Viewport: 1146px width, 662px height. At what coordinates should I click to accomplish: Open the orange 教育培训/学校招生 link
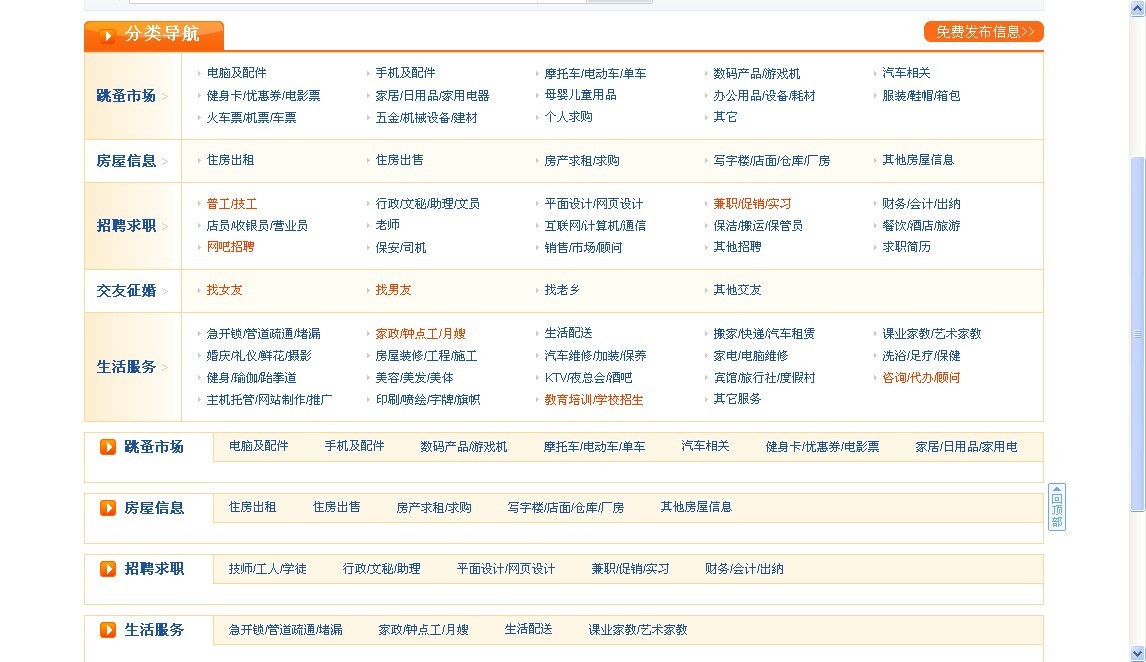pos(593,400)
